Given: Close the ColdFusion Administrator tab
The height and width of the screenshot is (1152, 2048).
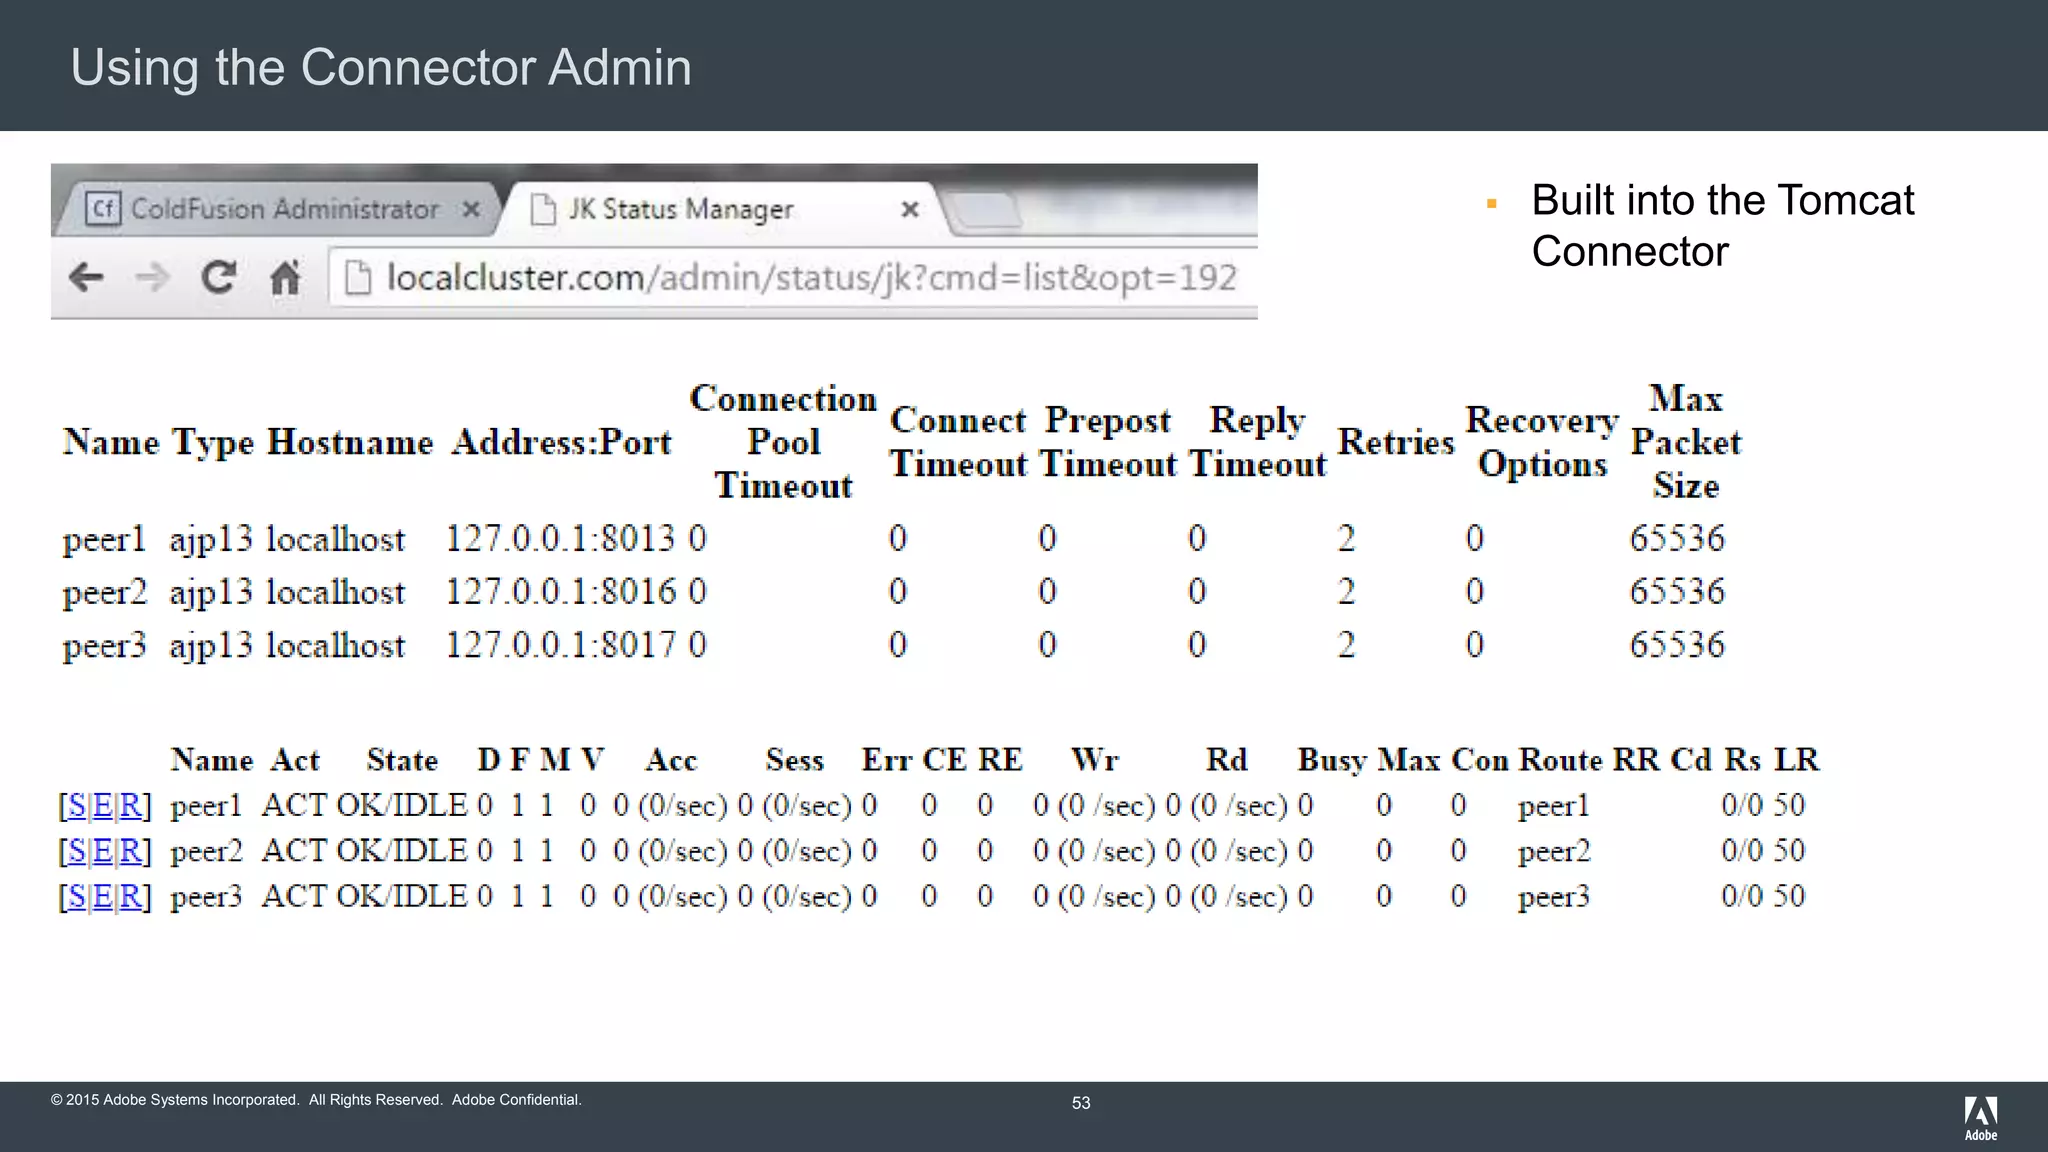Looking at the screenshot, I should pos(471,209).
